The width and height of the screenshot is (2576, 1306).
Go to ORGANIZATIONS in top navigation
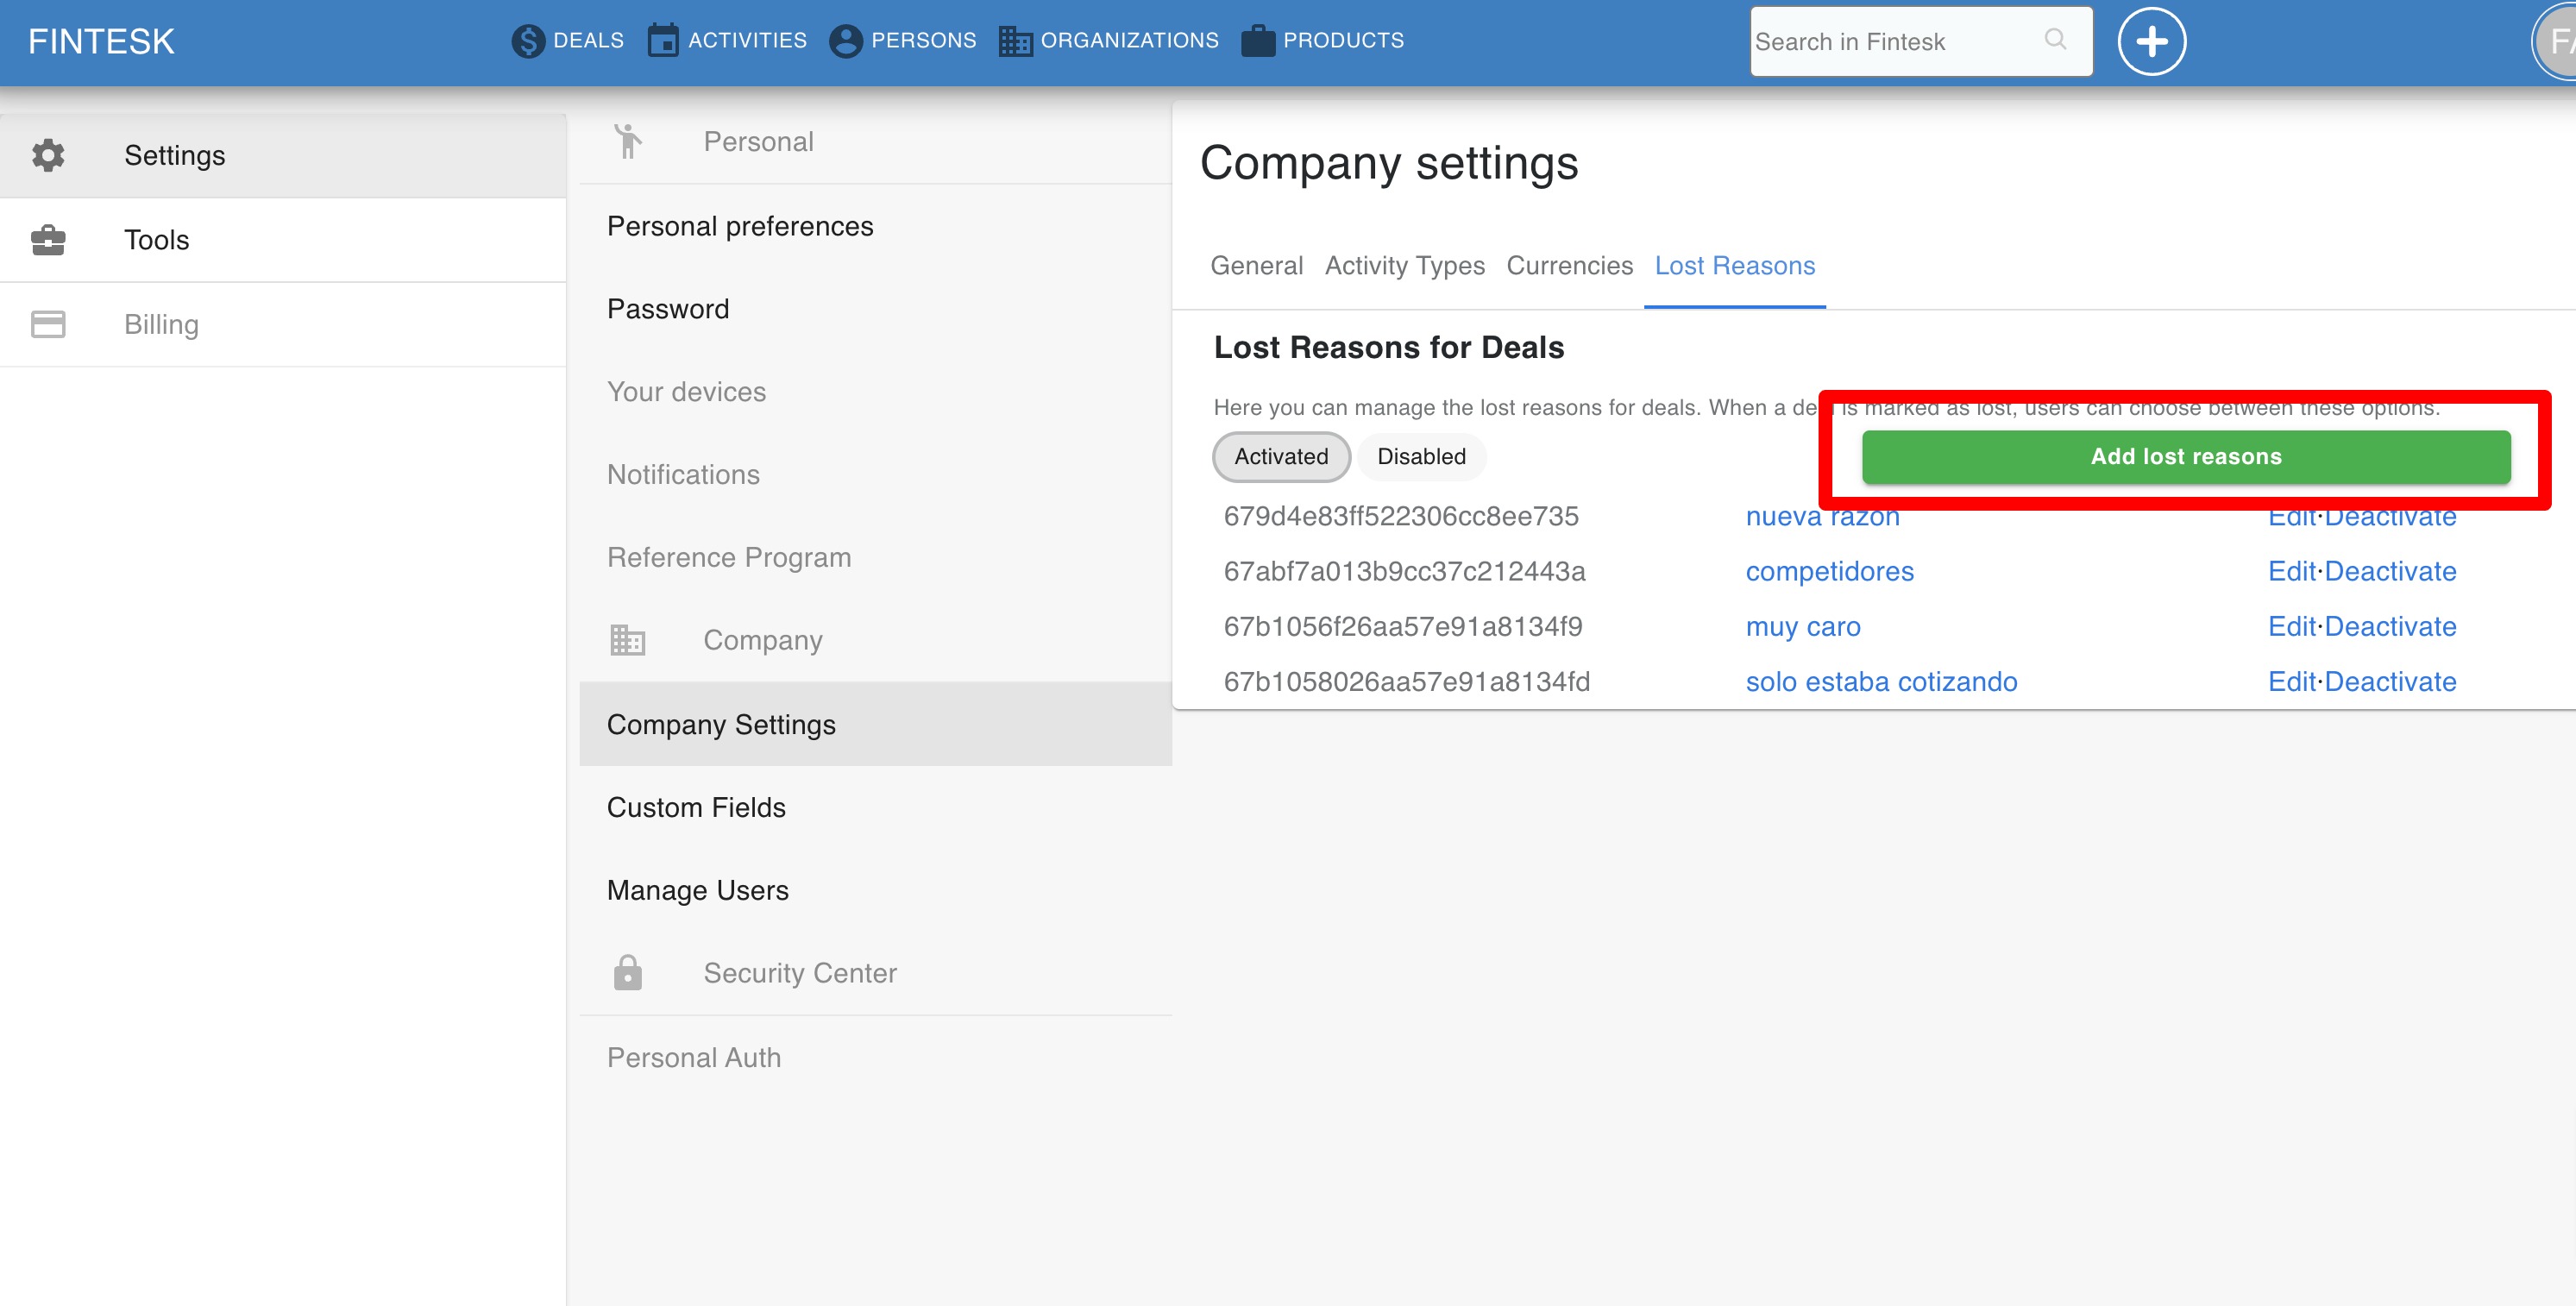point(1129,41)
